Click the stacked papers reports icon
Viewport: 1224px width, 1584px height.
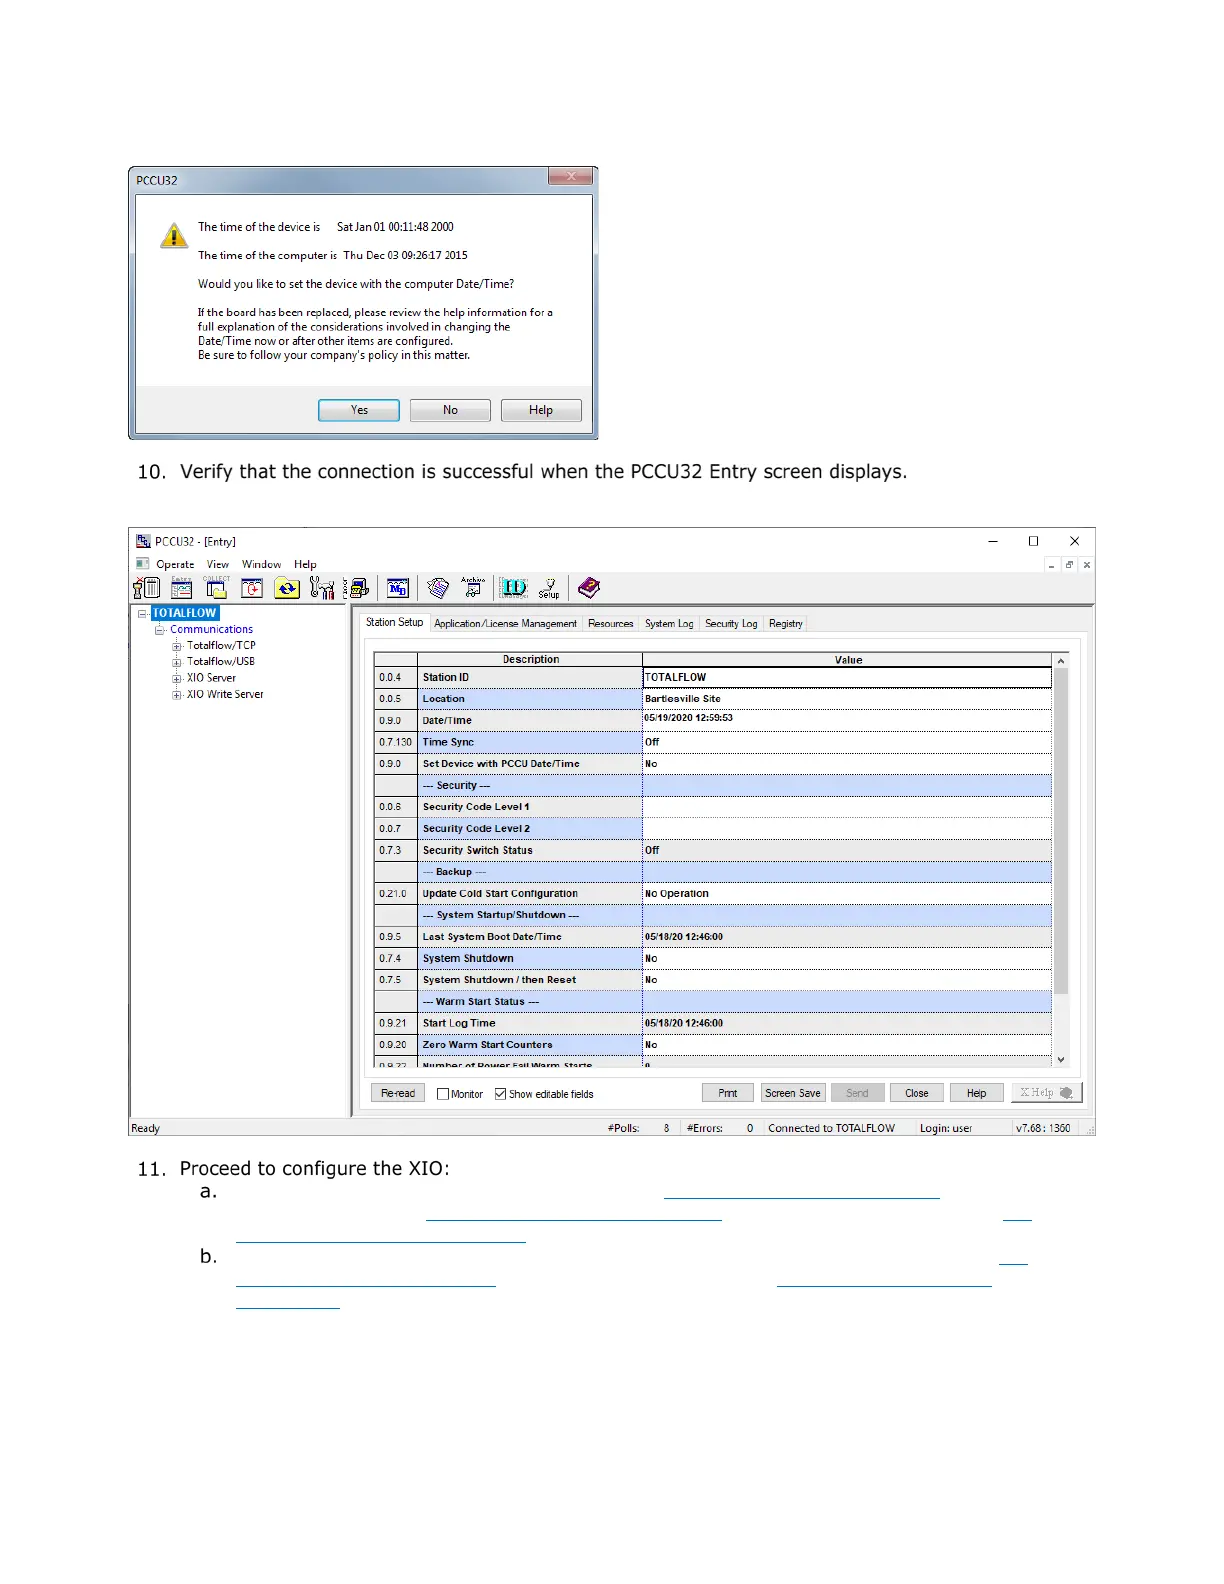tap(438, 588)
